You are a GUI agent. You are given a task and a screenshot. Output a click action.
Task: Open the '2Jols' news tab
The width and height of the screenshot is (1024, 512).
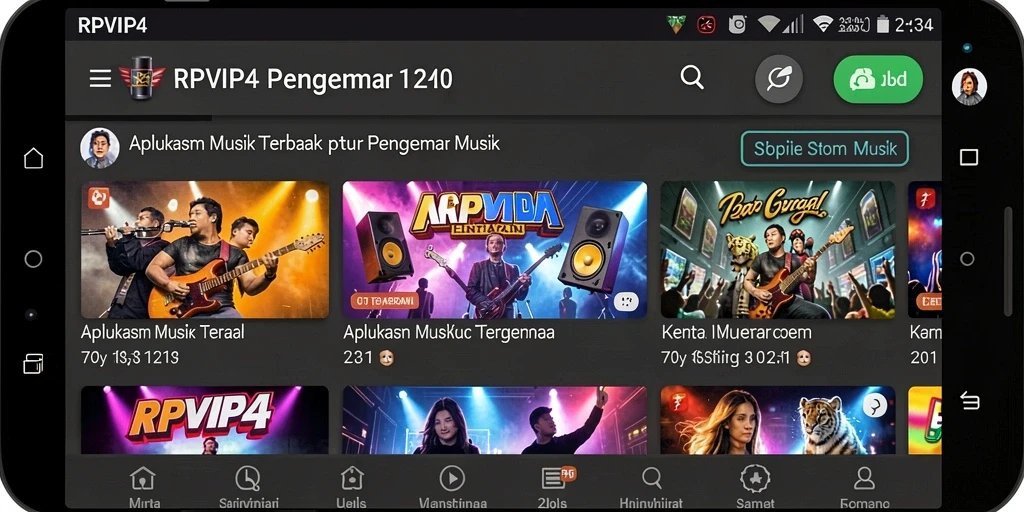(x=555, y=487)
